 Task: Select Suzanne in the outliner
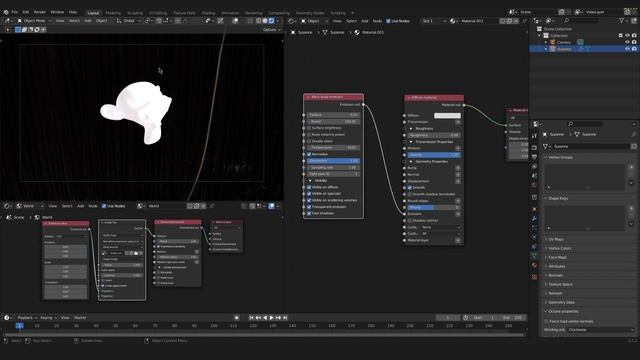coord(564,49)
